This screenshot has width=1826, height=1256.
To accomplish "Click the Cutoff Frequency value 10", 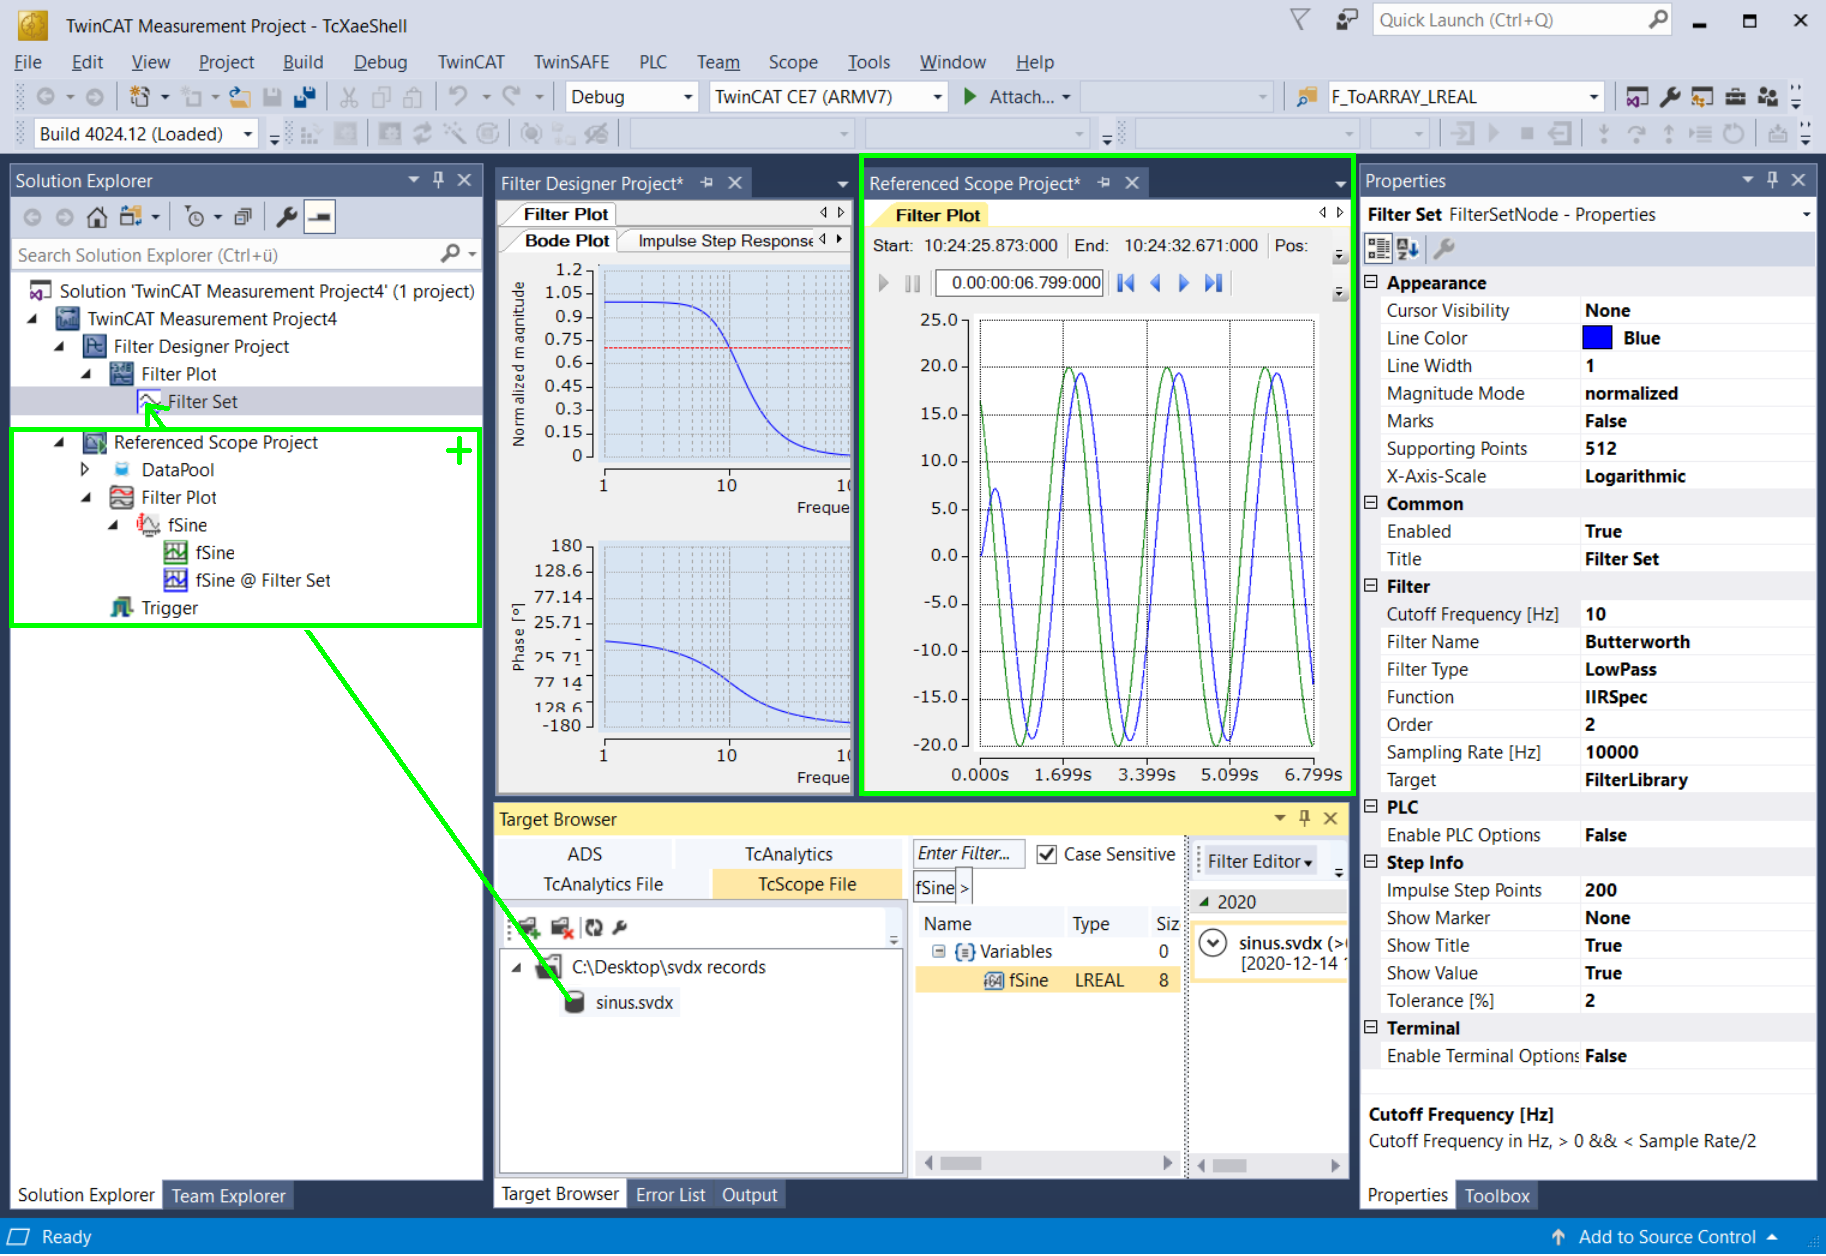I will click(1698, 614).
